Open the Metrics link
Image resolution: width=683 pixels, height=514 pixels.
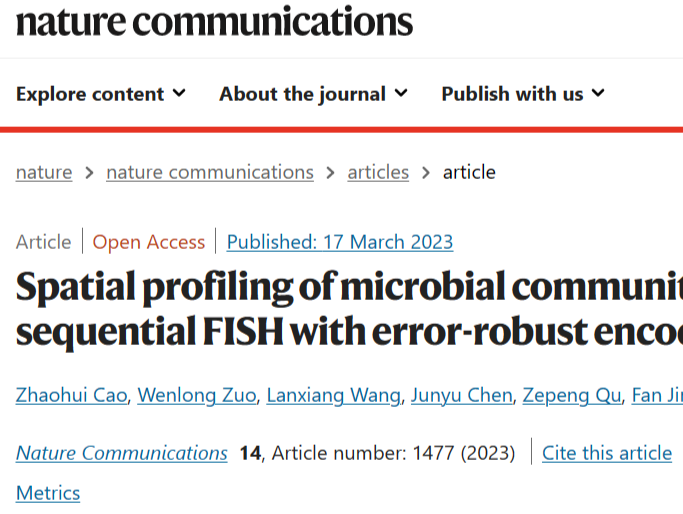coord(48,494)
